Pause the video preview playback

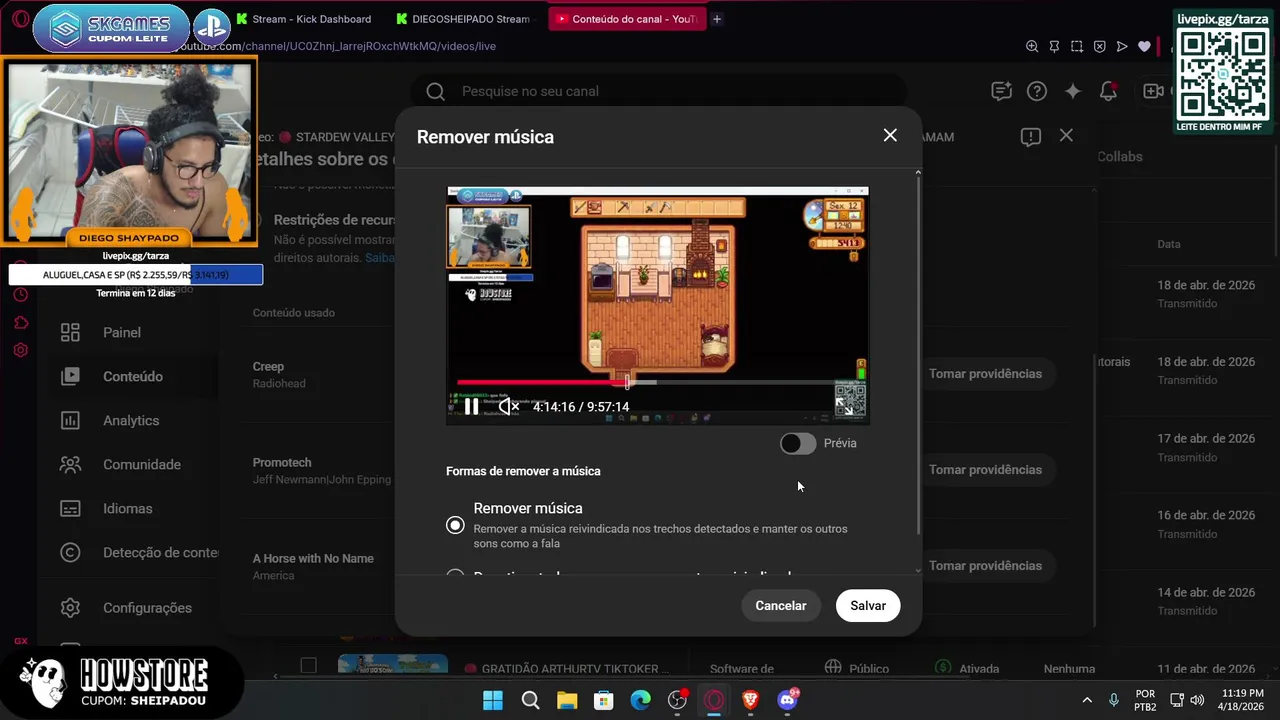coord(471,406)
